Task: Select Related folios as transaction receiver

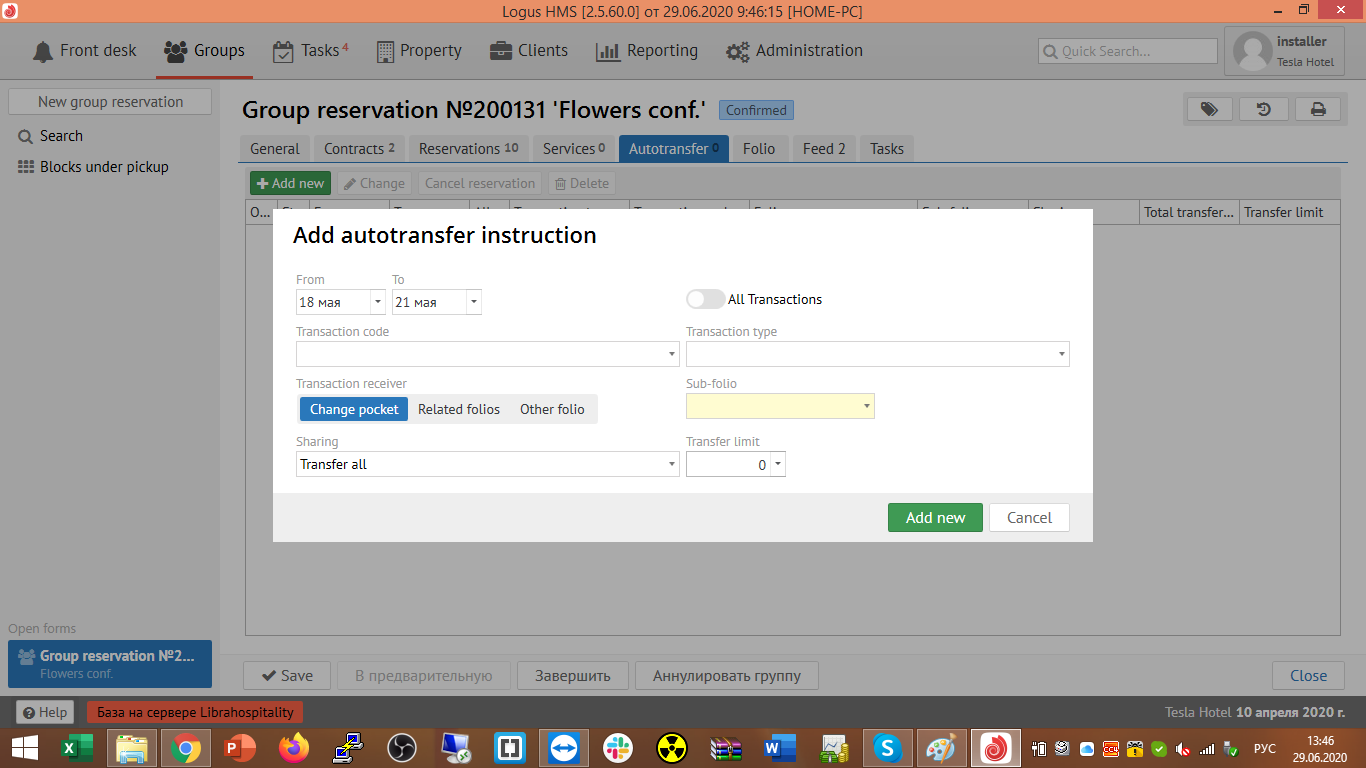Action: click(459, 409)
